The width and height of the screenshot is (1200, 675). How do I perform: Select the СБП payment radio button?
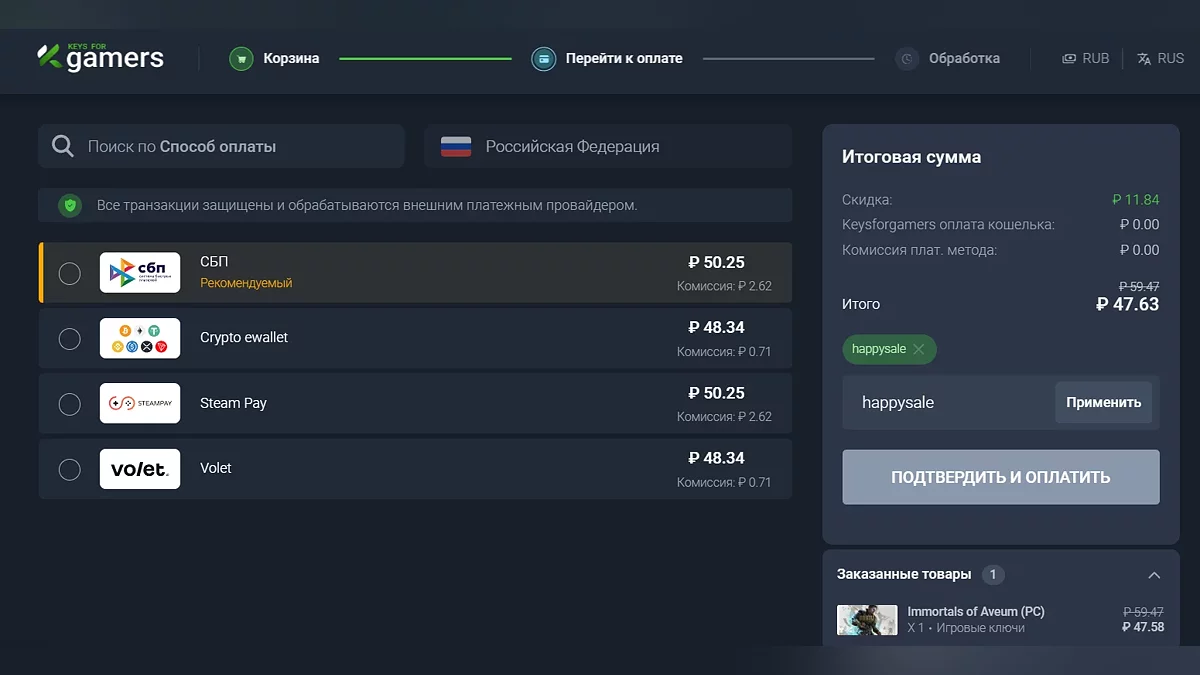[x=69, y=273]
